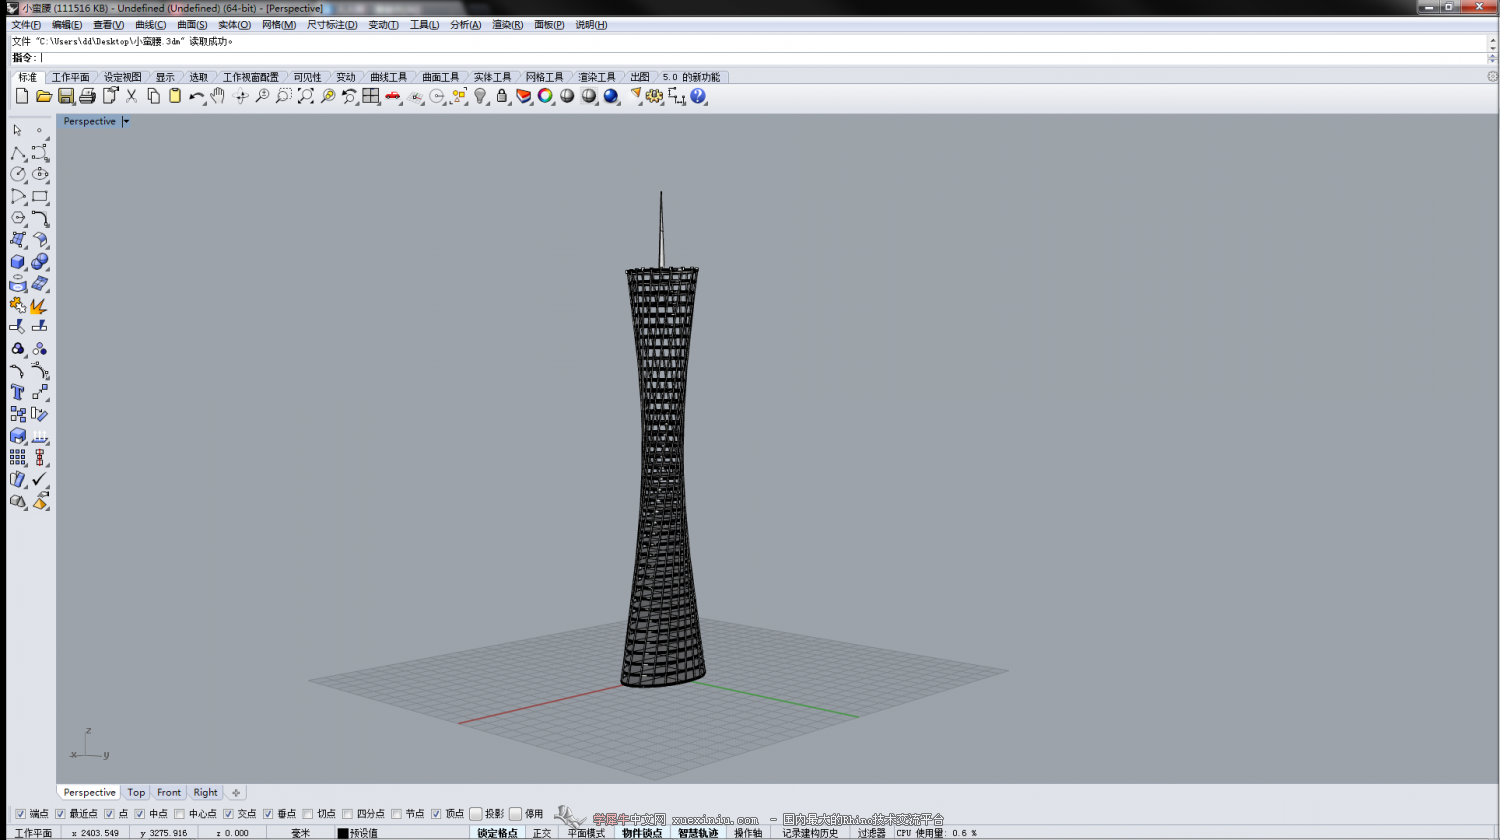Switch to the Right viewport tab
This screenshot has width=1500, height=840.
[x=205, y=792]
